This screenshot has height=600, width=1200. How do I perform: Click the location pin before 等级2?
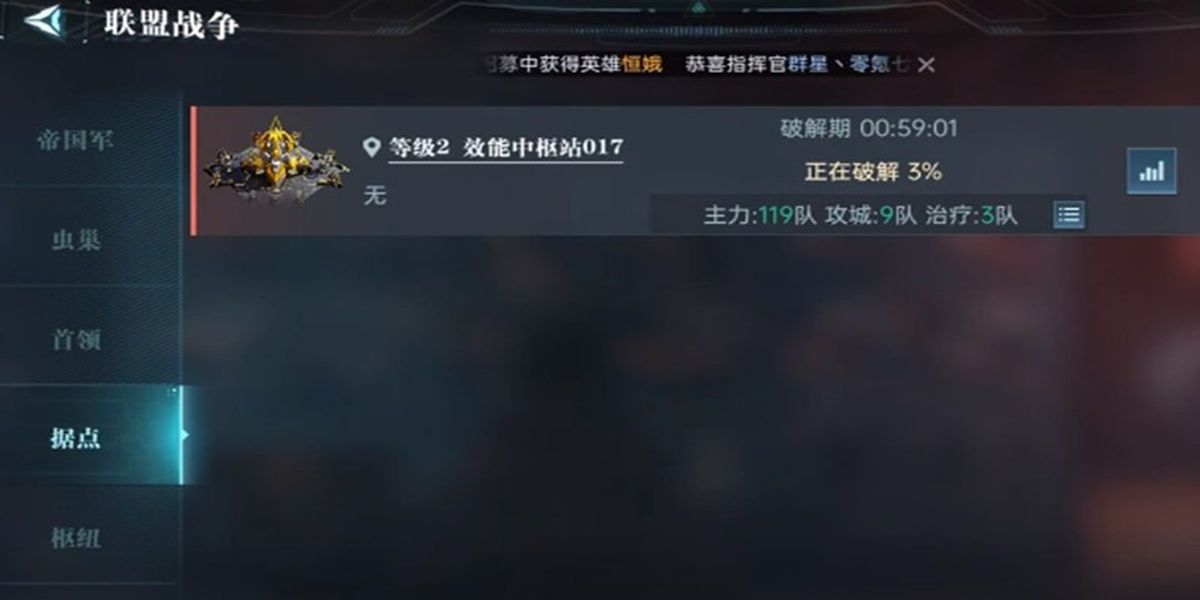[371, 149]
